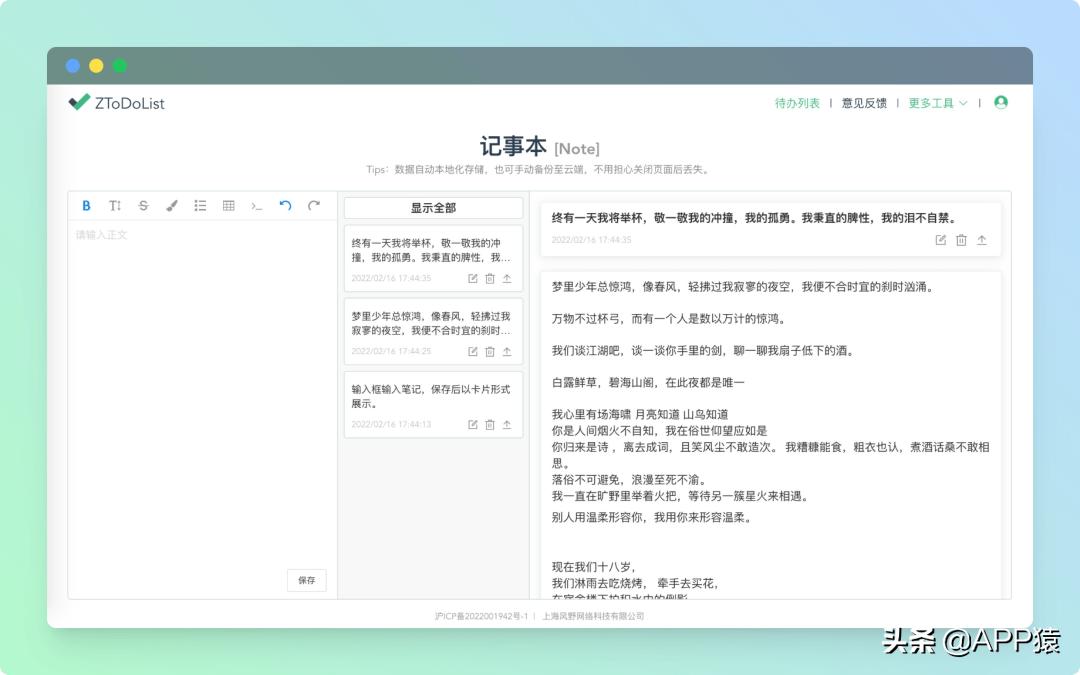Click the highlighter brush icon in the toolbar

tap(171, 206)
